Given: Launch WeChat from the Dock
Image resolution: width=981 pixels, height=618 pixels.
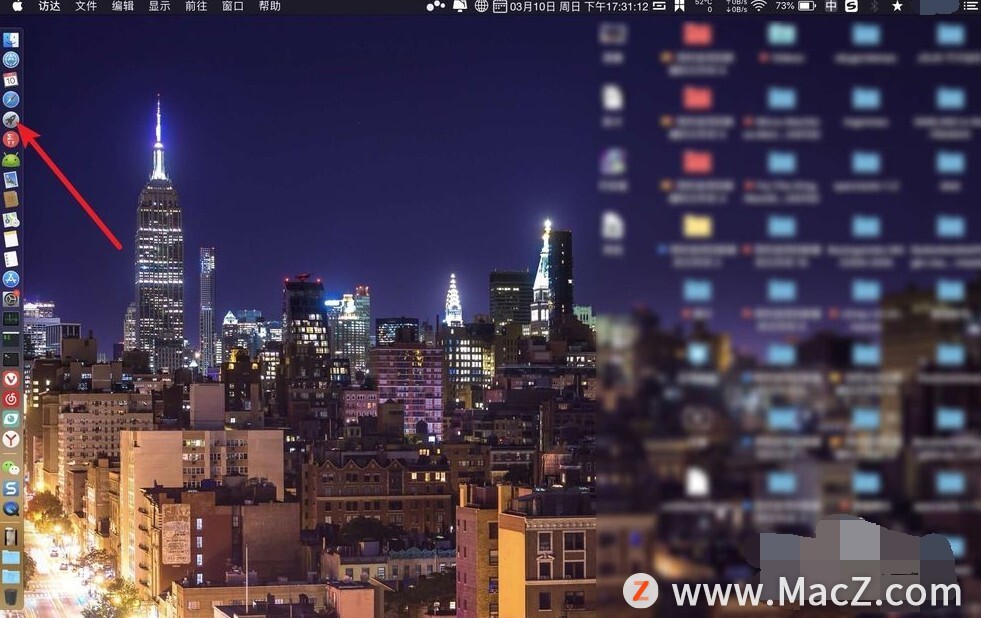Looking at the screenshot, I should 11,467.
